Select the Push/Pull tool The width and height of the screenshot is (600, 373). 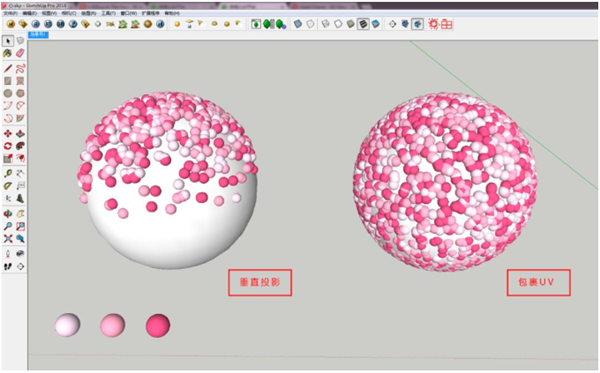[20, 134]
